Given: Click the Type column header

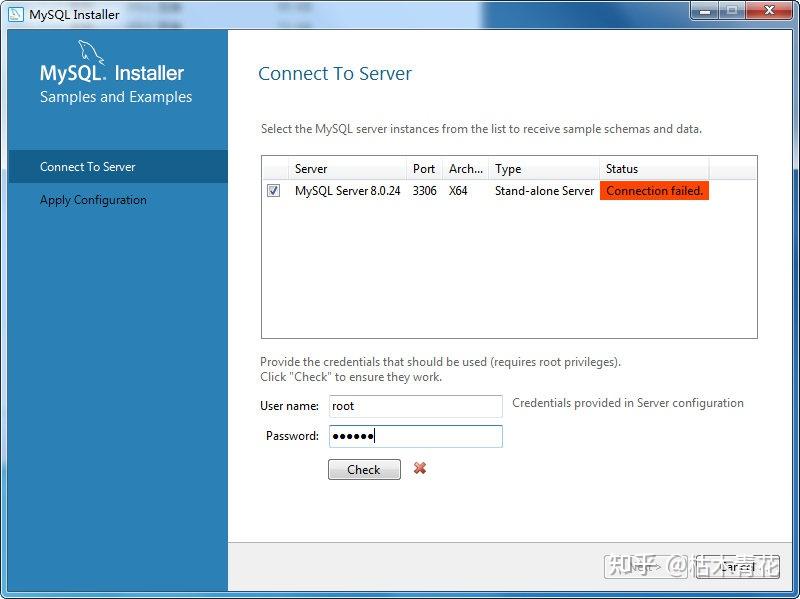Looking at the screenshot, I should (x=544, y=168).
